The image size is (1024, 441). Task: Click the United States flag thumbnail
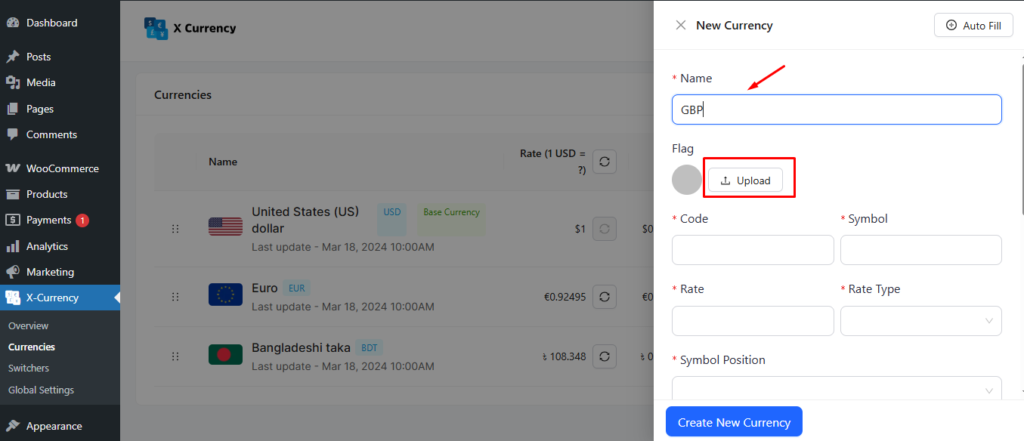pyautogui.click(x=225, y=227)
